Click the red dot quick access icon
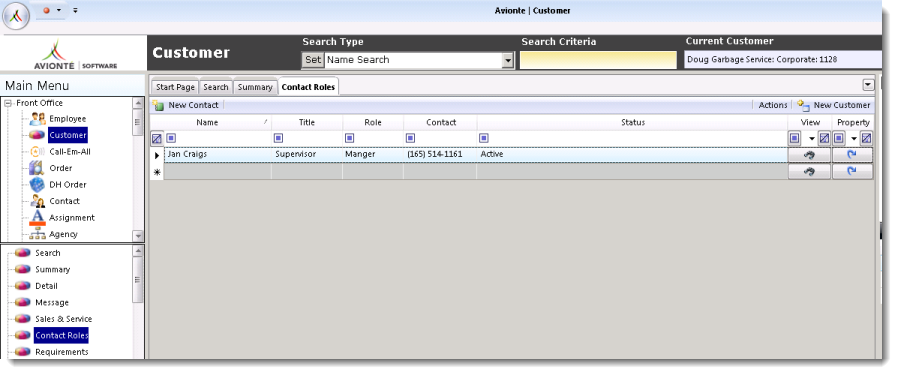 point(46,10)
